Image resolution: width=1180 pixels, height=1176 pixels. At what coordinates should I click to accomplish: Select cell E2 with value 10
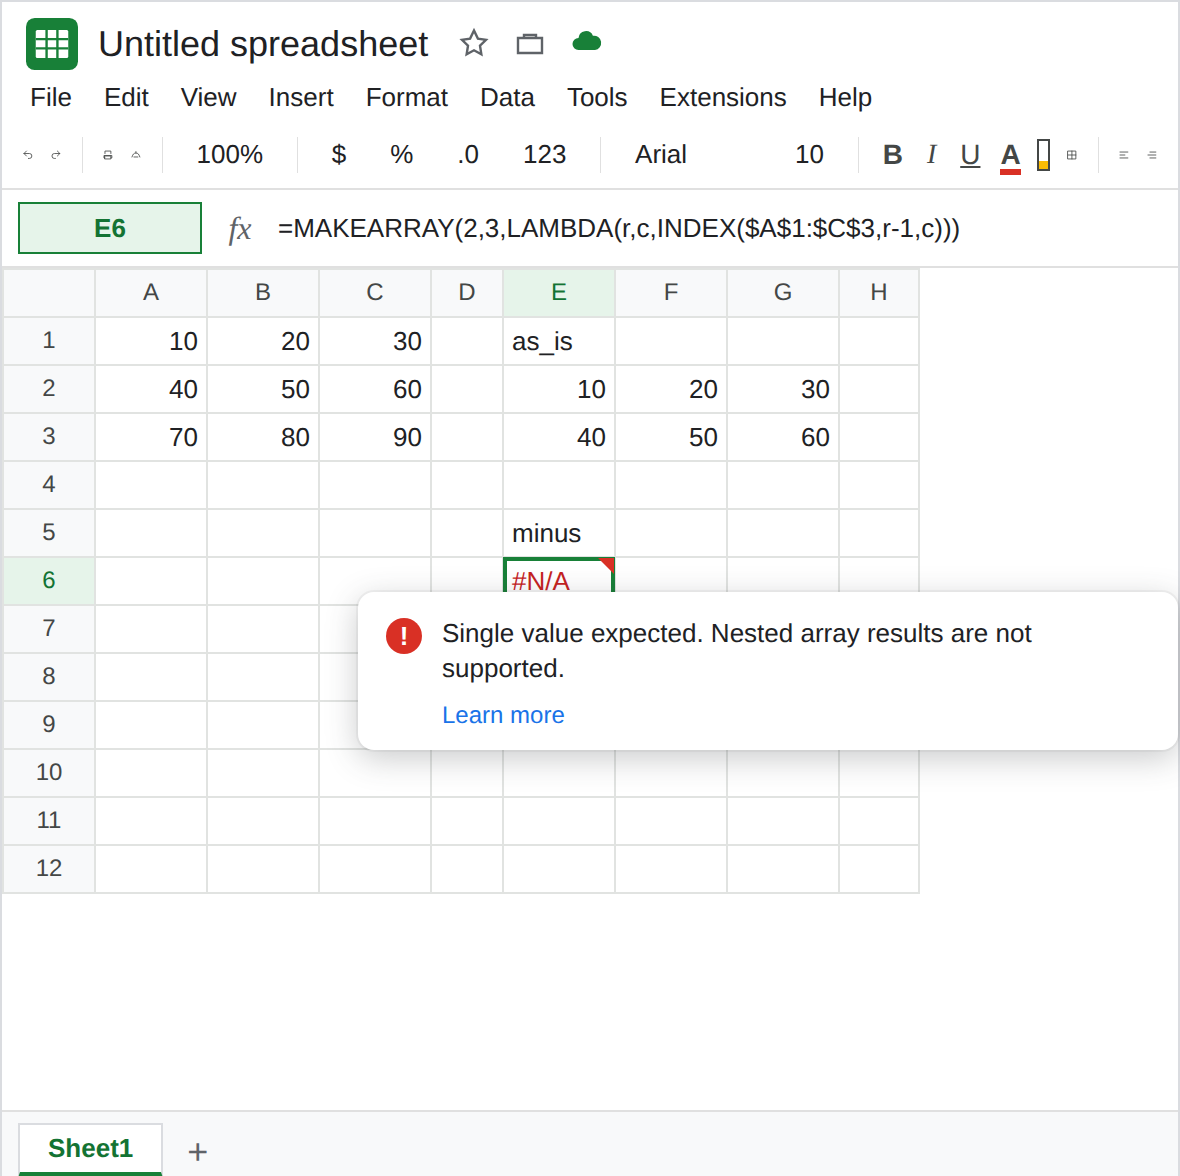pyautogui.click(x=559, y=389)
